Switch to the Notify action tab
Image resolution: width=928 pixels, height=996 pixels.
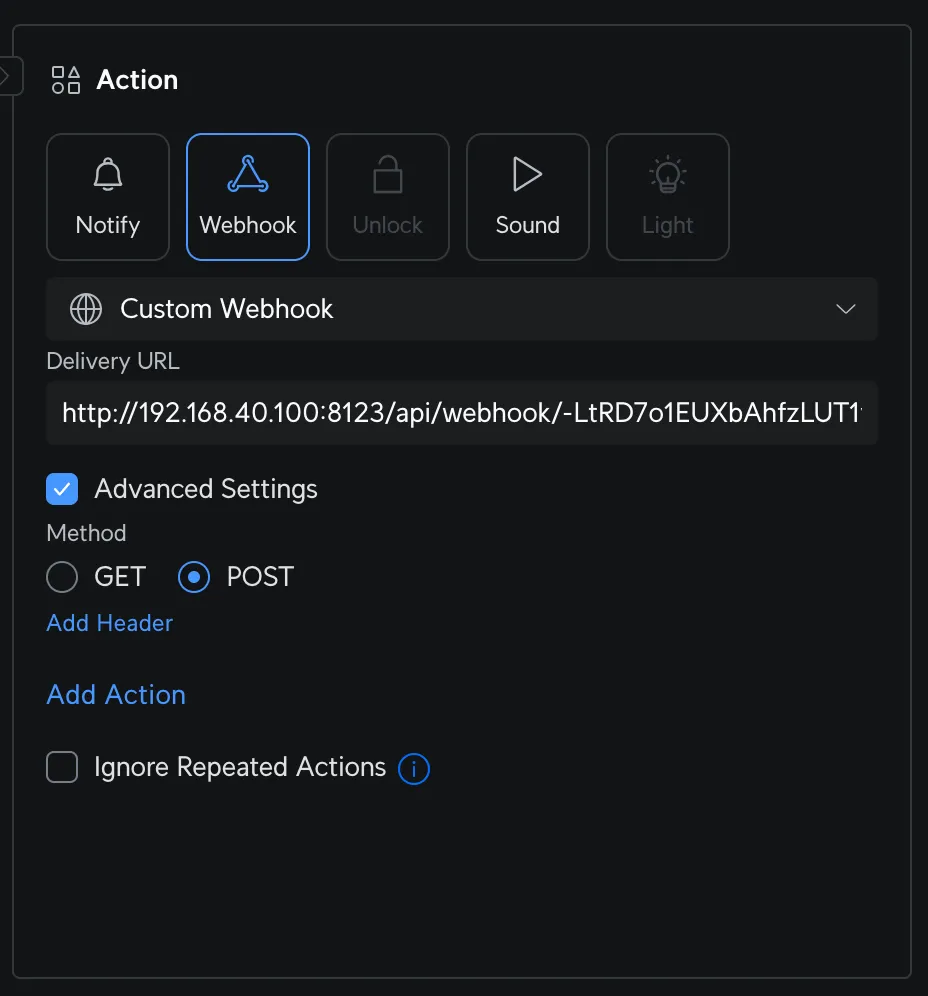[108, 197]
